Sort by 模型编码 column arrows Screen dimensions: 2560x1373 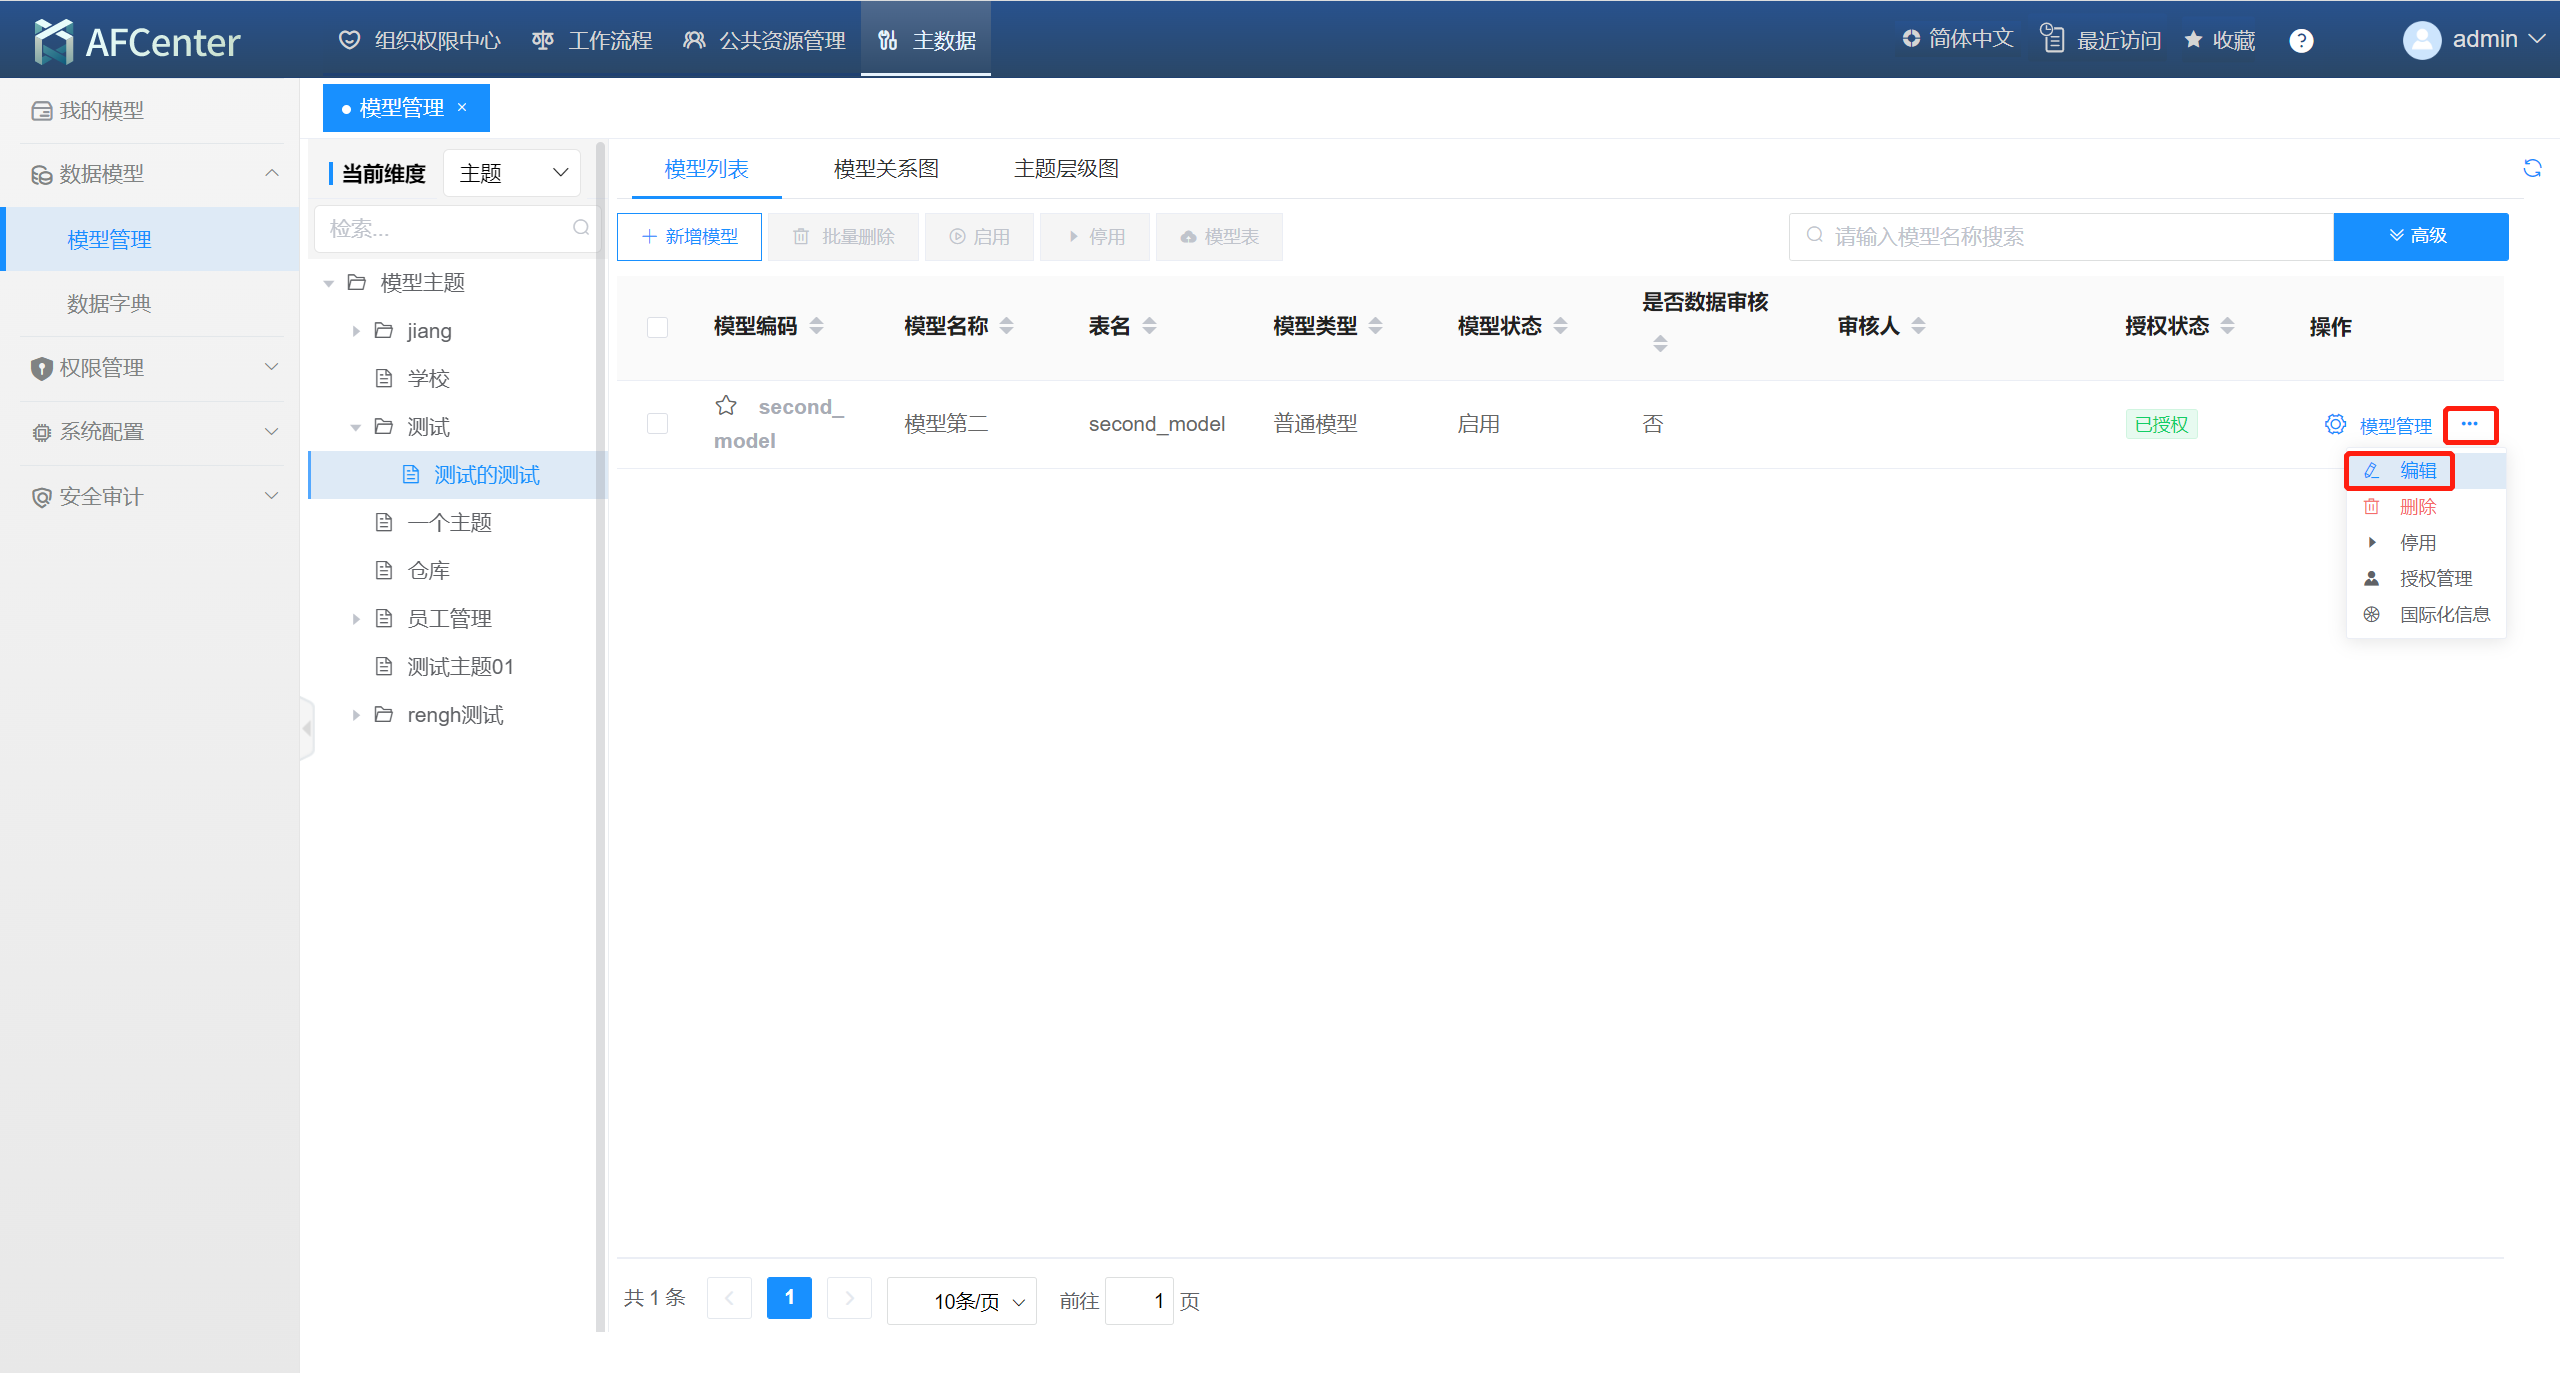pyautogui.click(x=817, y=326)
